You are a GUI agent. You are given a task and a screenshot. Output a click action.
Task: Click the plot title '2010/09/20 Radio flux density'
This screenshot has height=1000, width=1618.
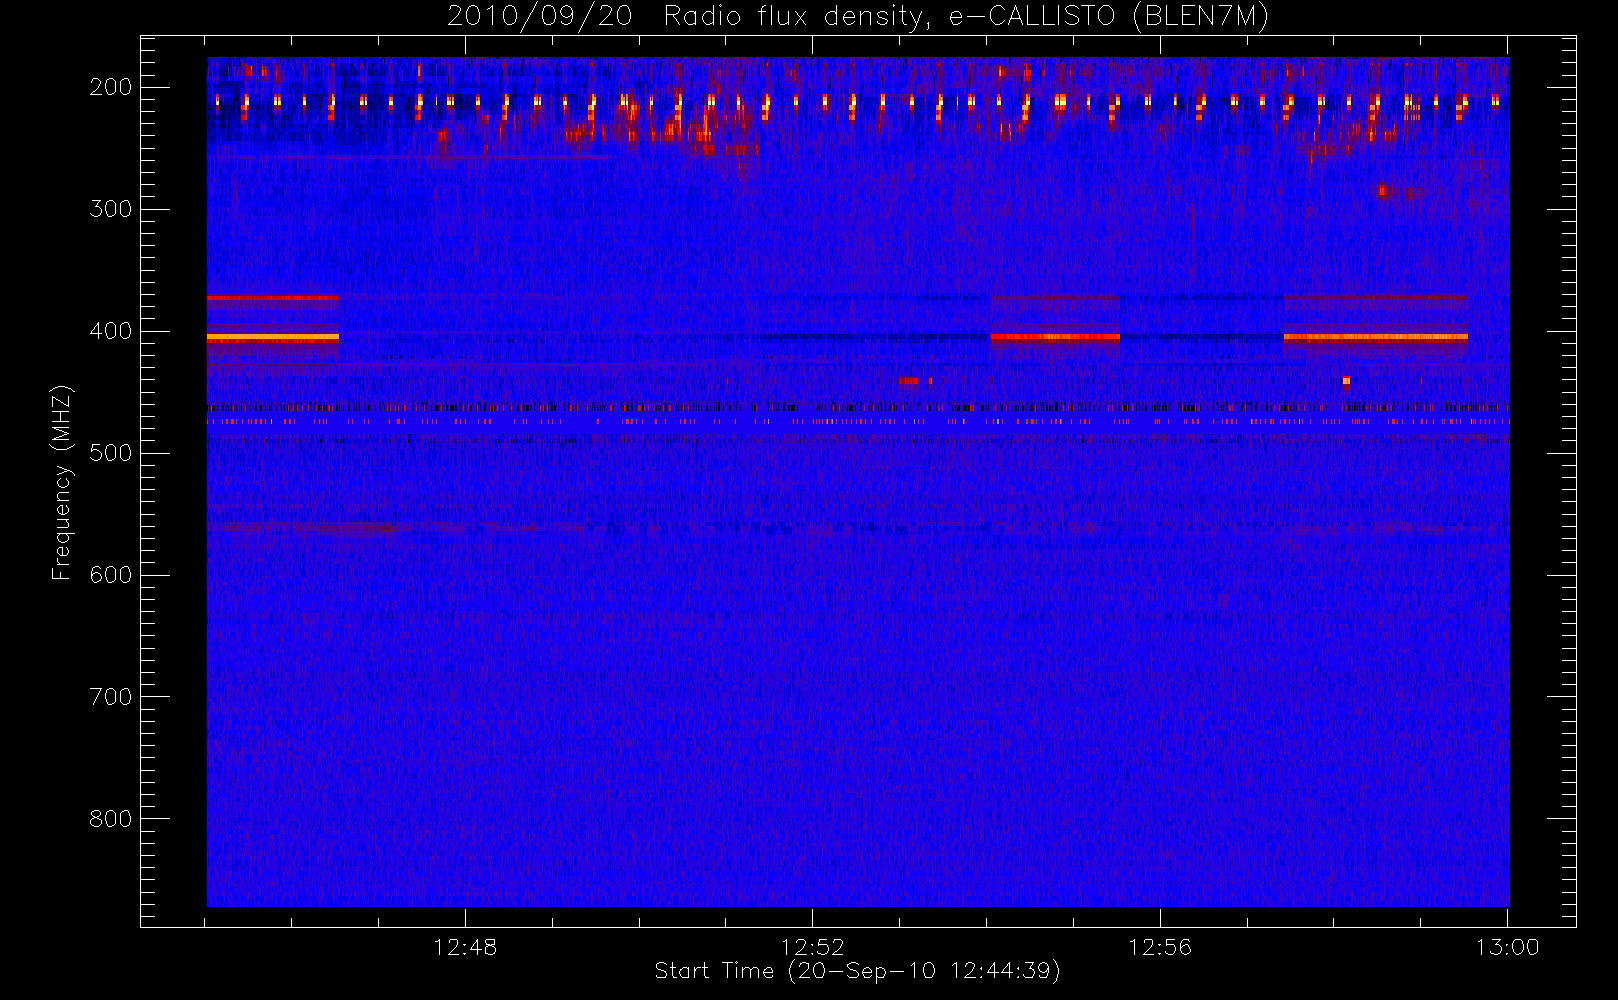(858, 17)
